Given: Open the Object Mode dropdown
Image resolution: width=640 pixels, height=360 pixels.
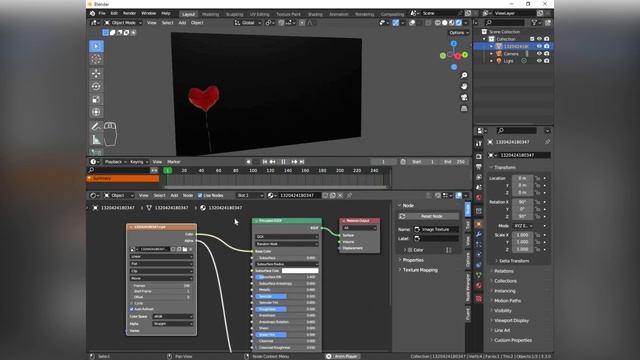Looking at the screenshot, I should click(123, 23).
